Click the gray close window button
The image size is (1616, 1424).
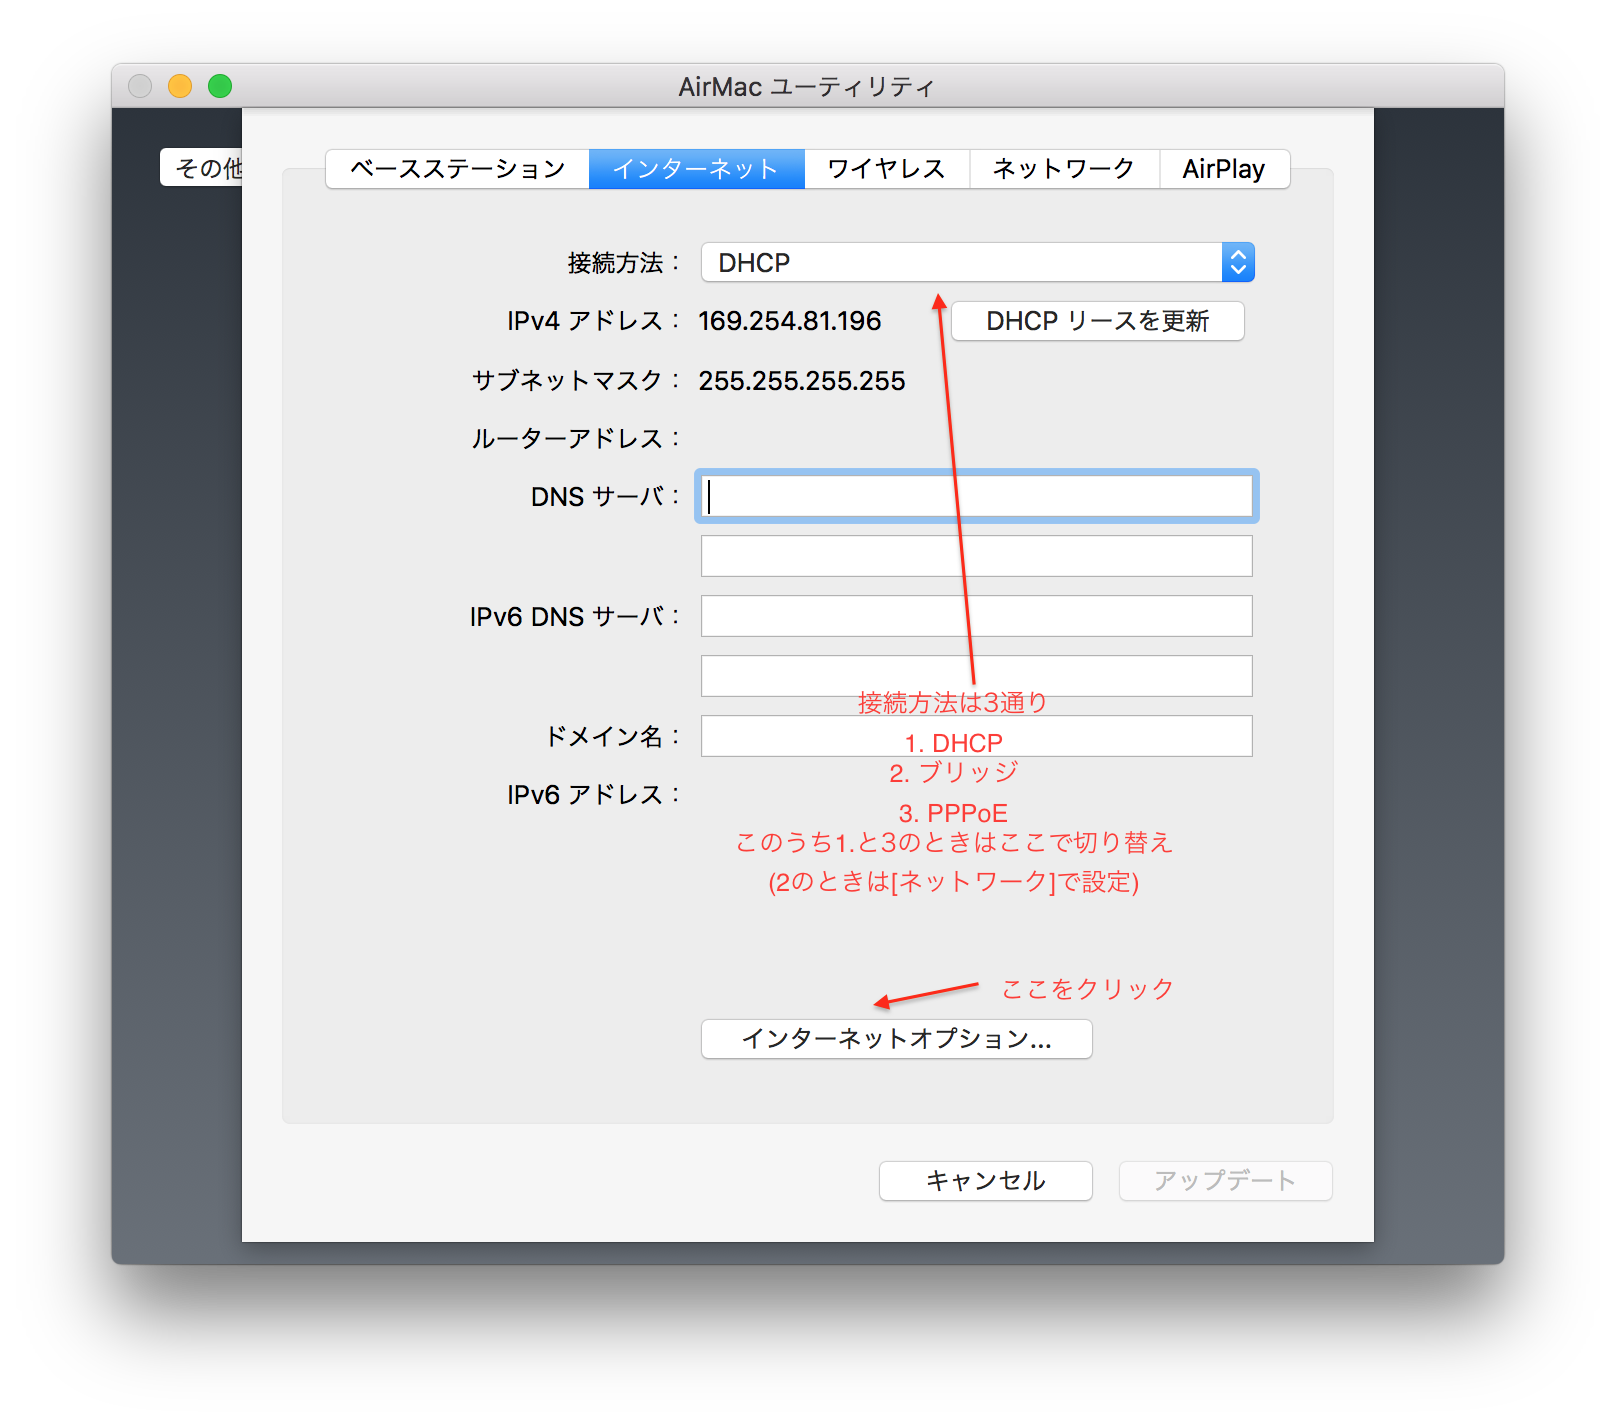140,86
